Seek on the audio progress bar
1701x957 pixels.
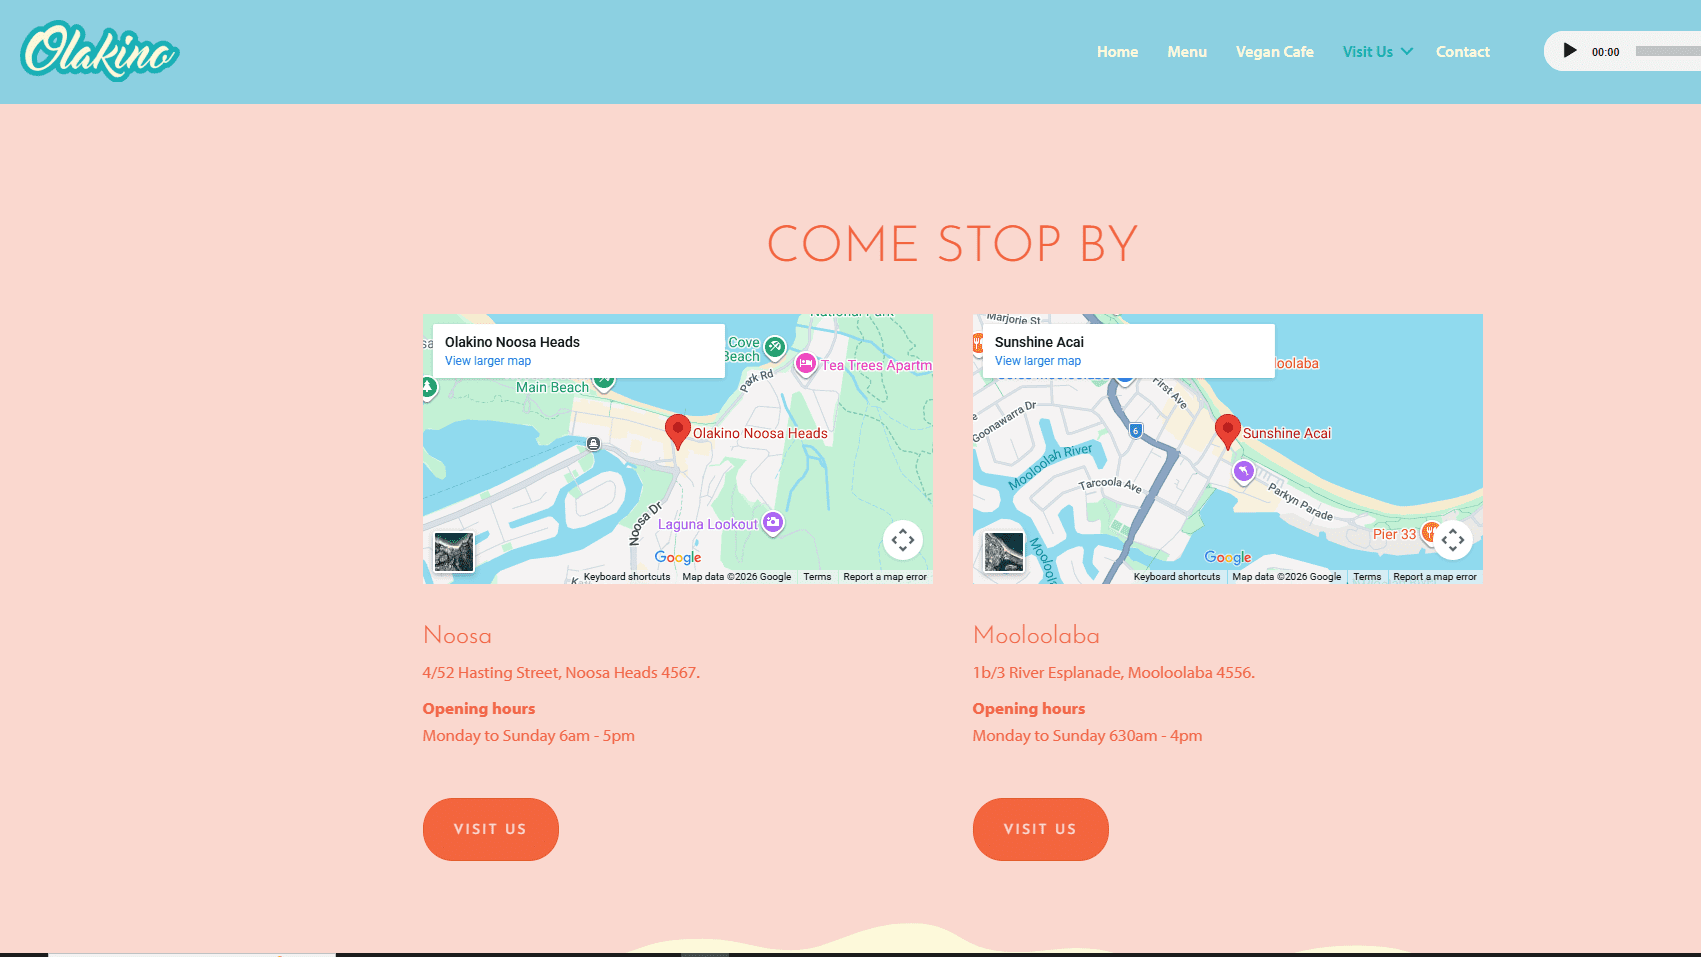pyautogui.click(x=1668, y=51)
